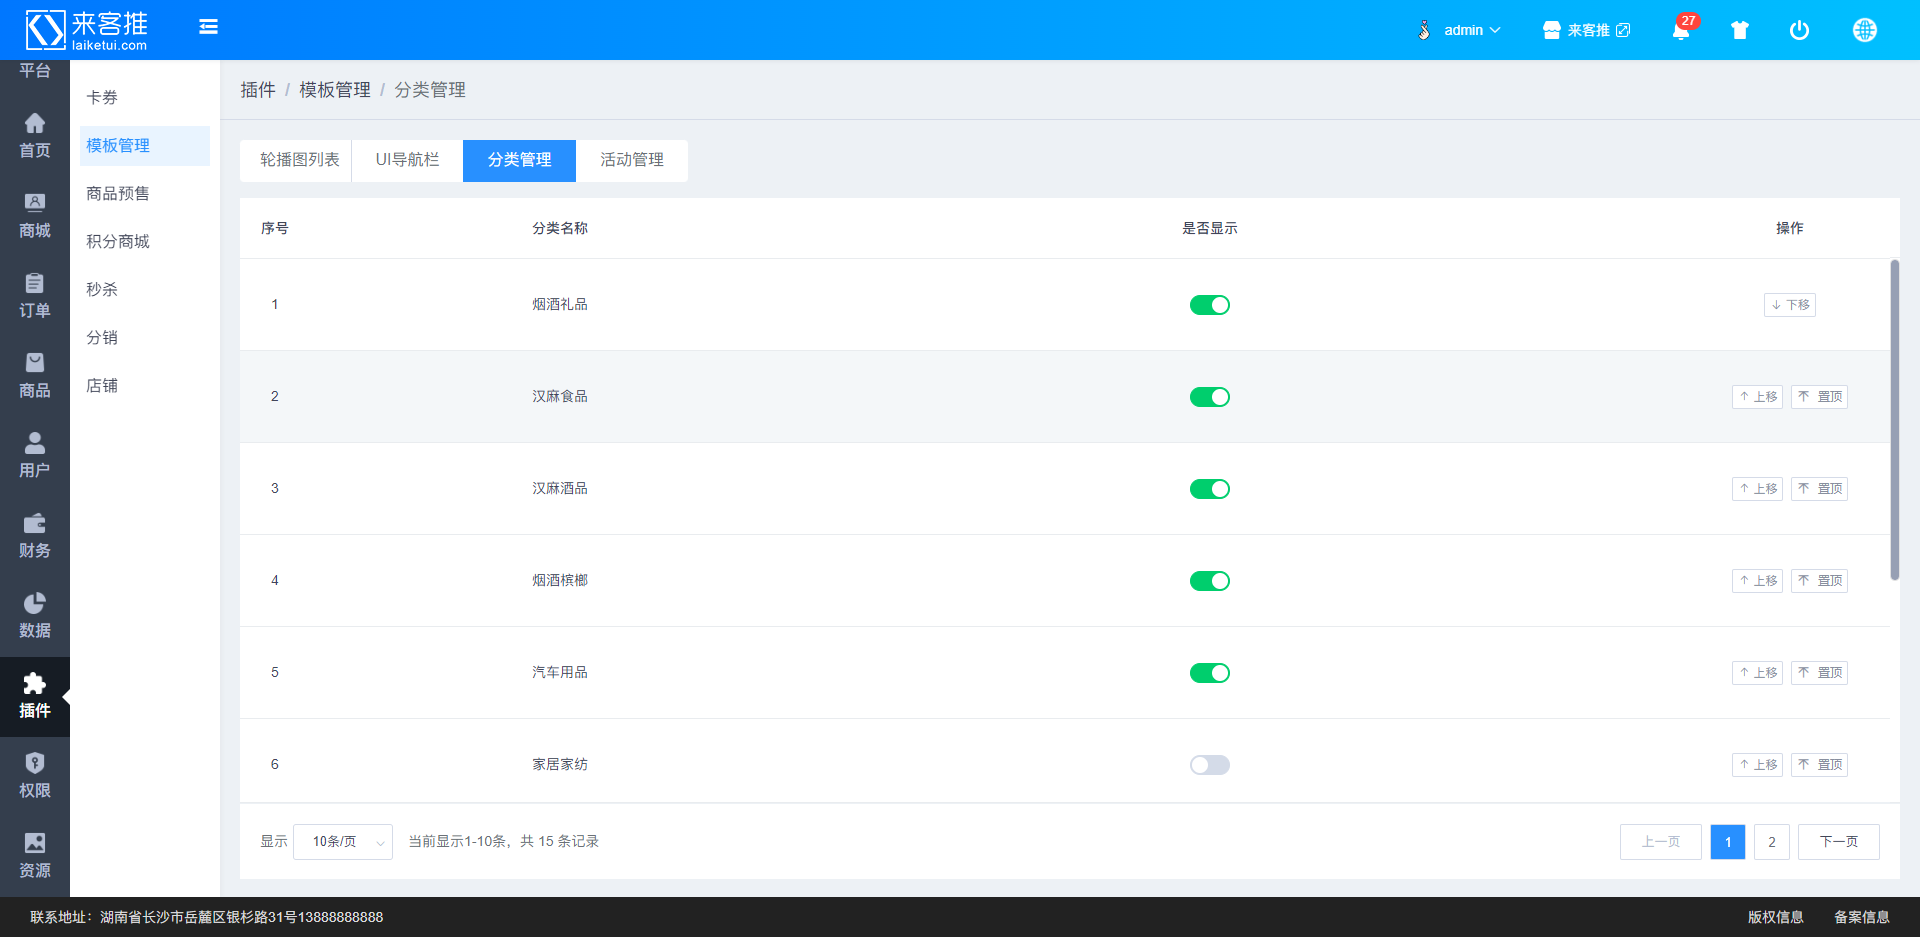Enable display switch for 家居家纺

(1209, 765)
